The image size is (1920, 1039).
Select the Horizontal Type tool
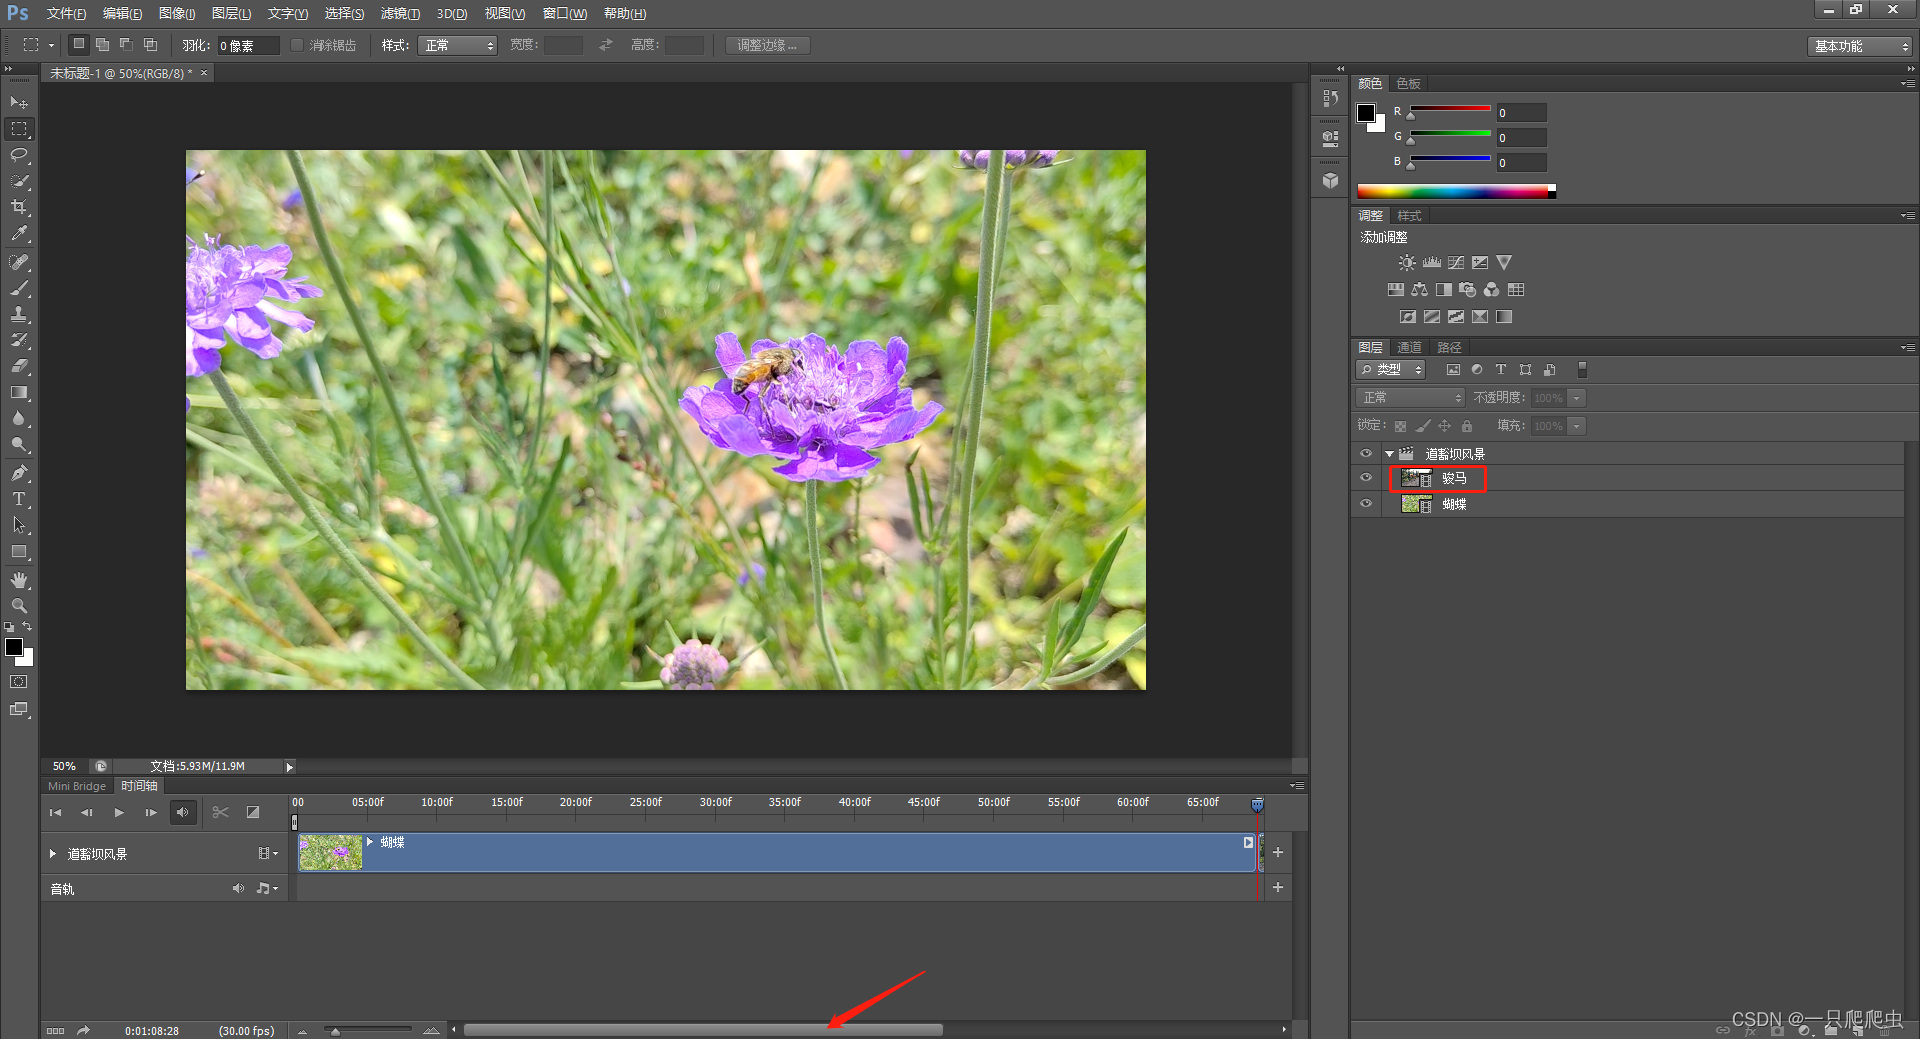click(19, 498)
